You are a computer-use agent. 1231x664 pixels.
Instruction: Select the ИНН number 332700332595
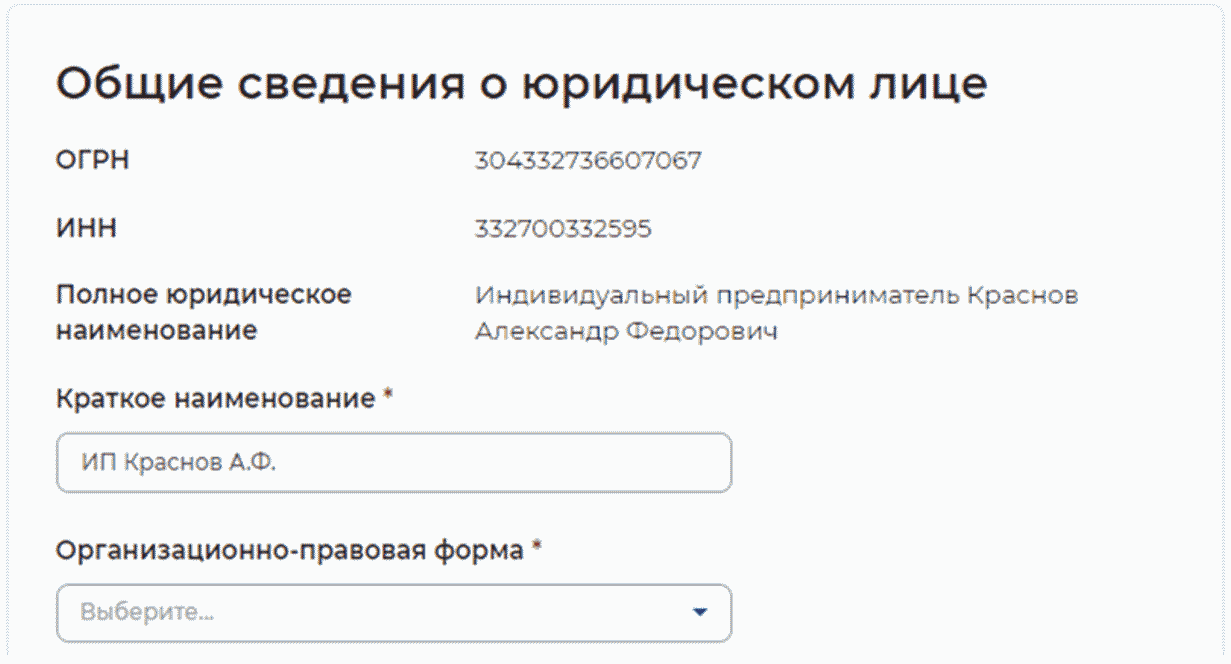tap(563, 229)
